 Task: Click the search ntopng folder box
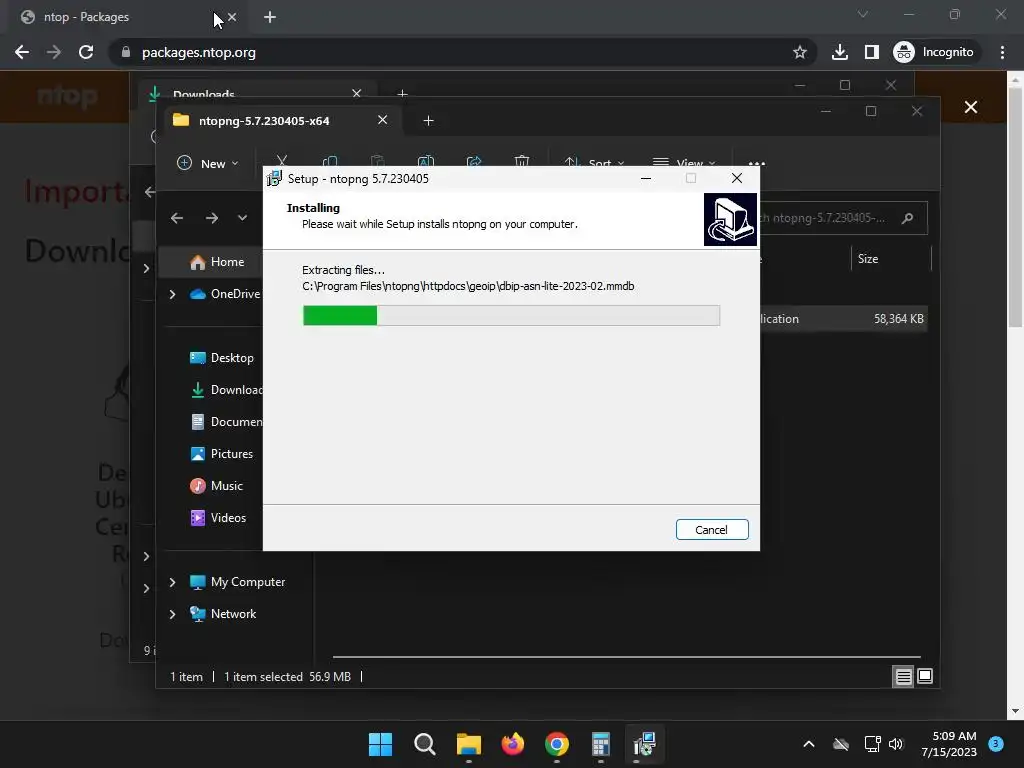[843, 218]
